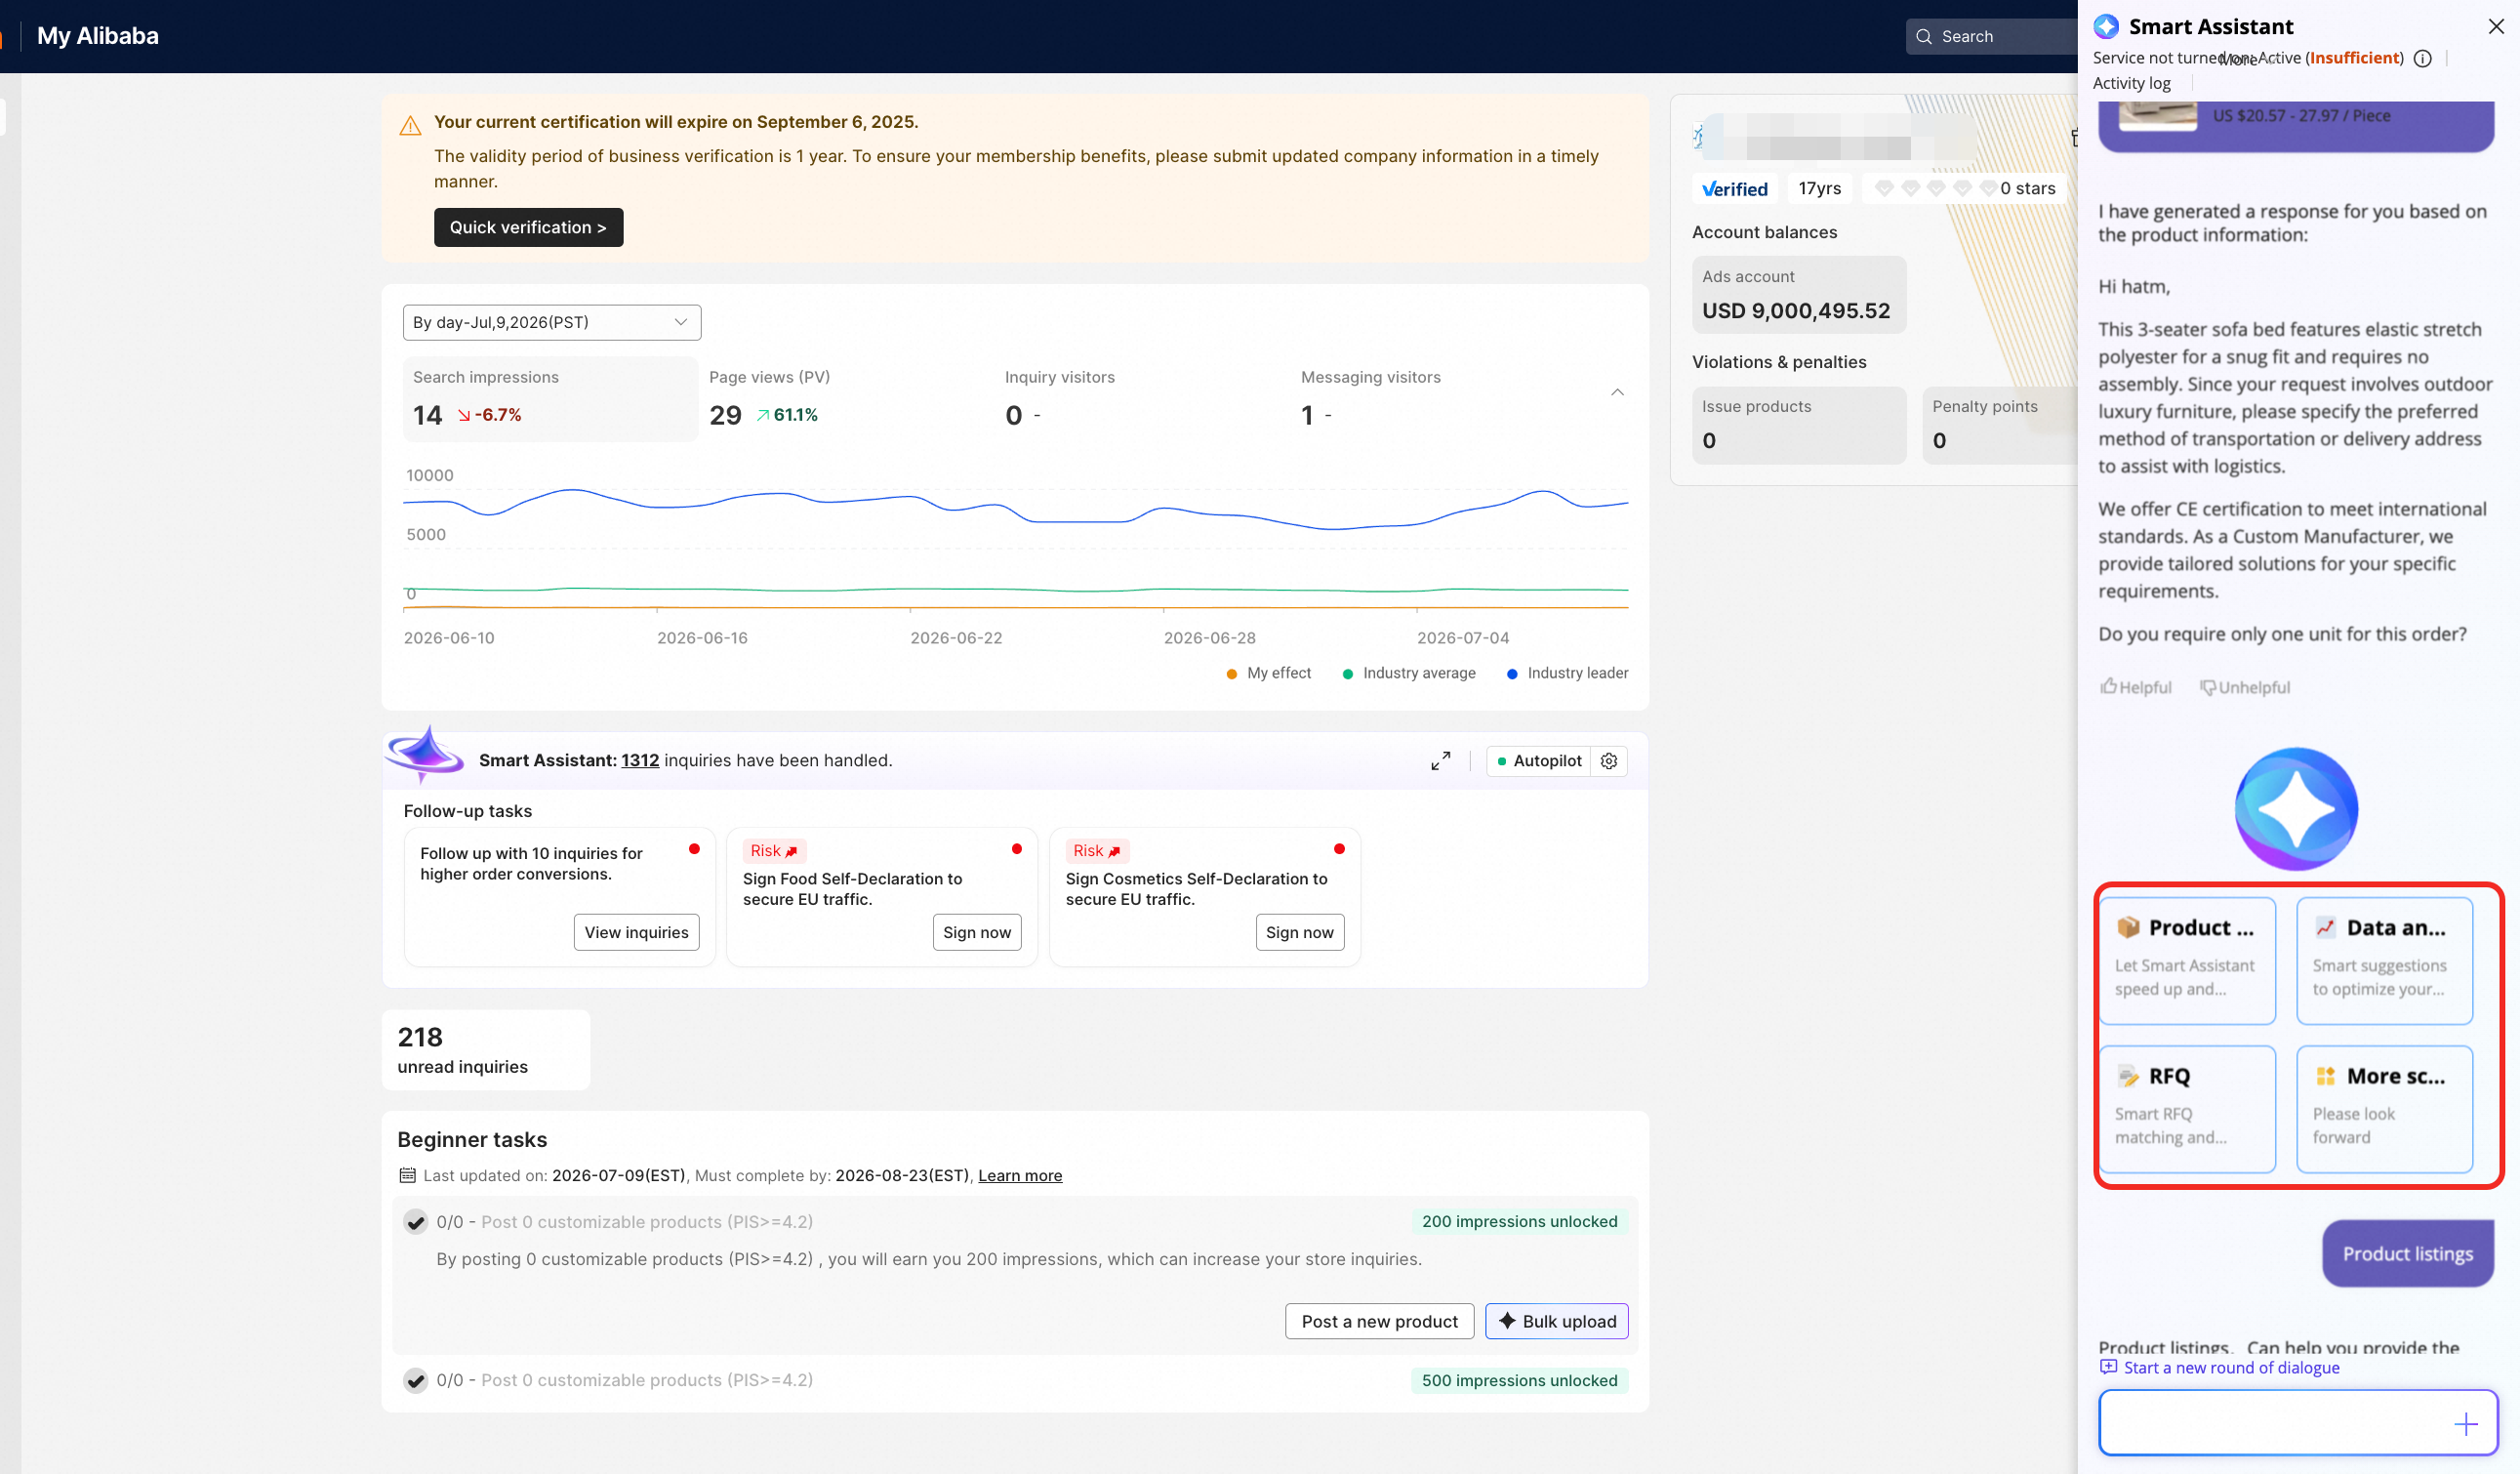
Task: Mark the assistant response as Helpful
Action: 2135,687
